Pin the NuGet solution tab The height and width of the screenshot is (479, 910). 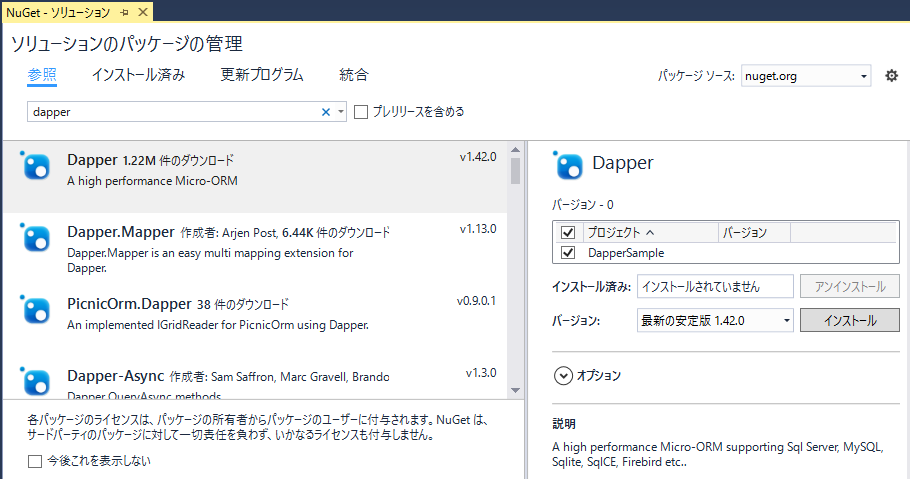[x=124, y=12]
